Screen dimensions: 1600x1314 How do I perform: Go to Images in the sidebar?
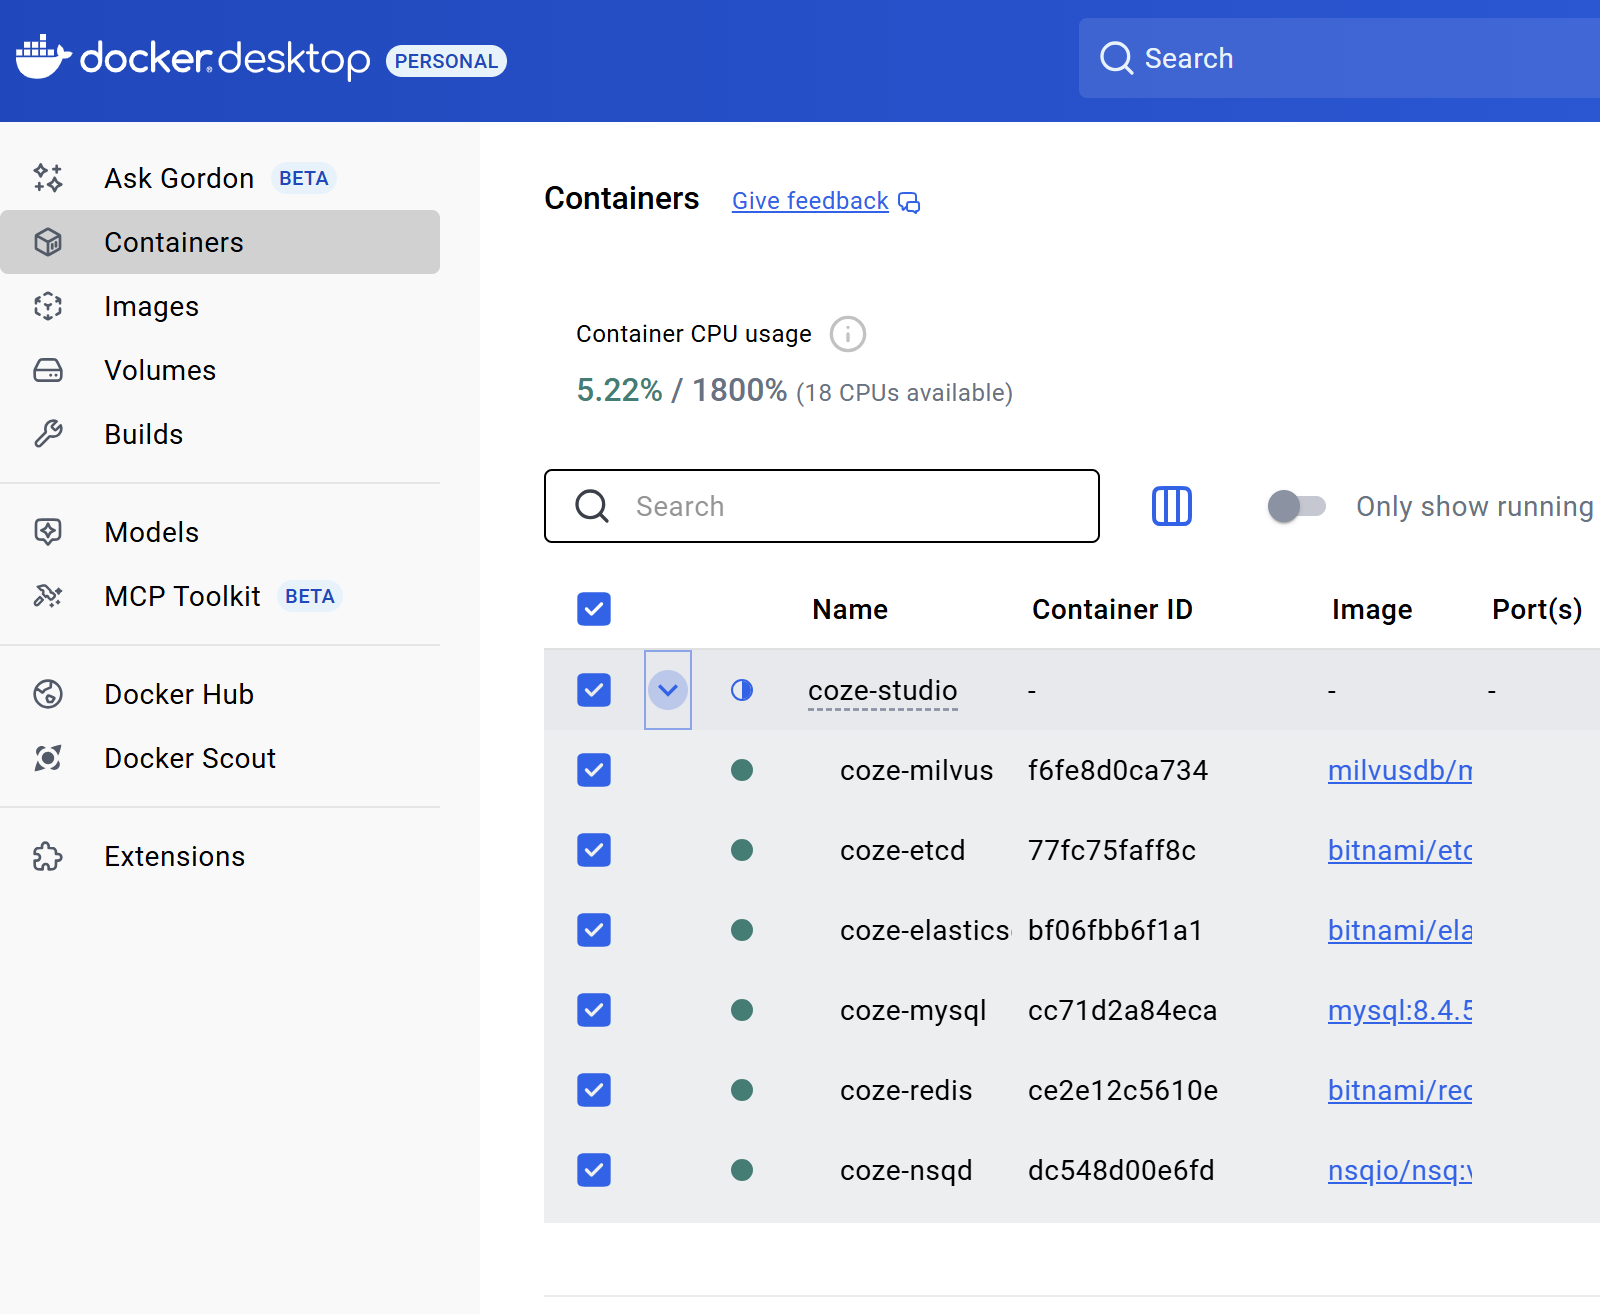point(220,306)
